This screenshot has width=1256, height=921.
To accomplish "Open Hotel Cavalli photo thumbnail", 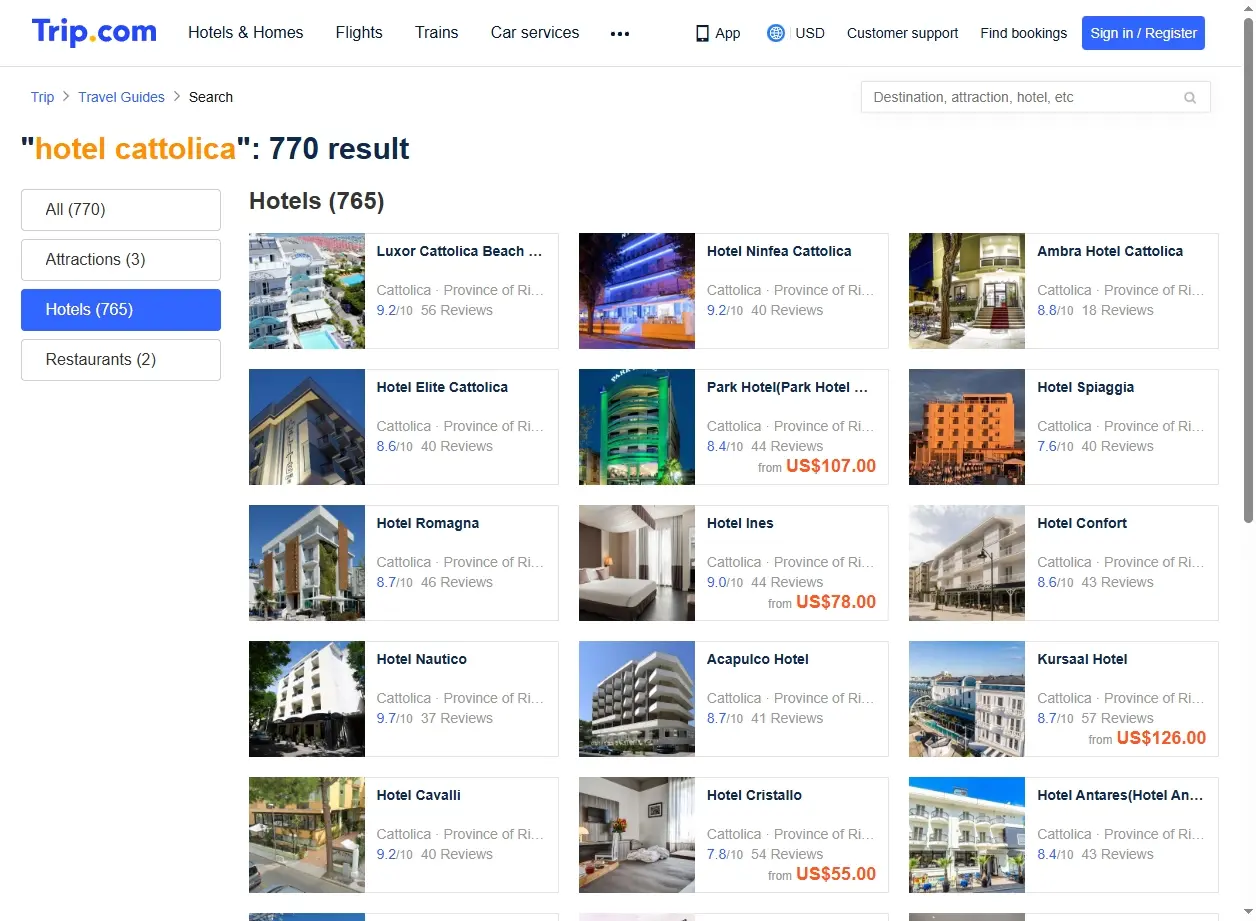I will click(x=307, y=835).
